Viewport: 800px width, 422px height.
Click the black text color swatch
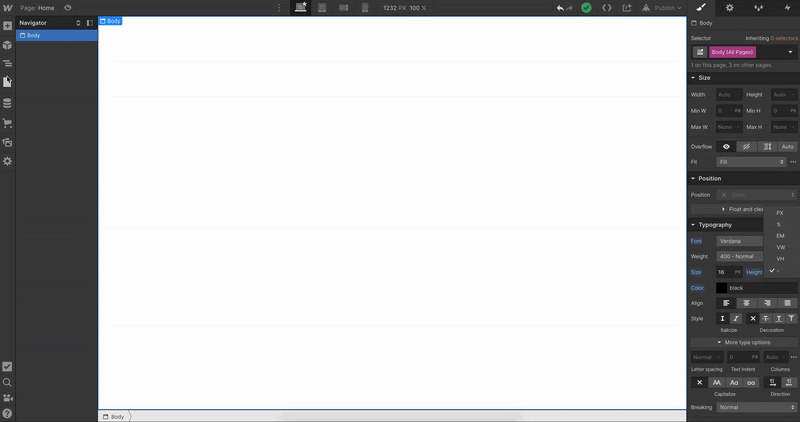pos(721,288)
